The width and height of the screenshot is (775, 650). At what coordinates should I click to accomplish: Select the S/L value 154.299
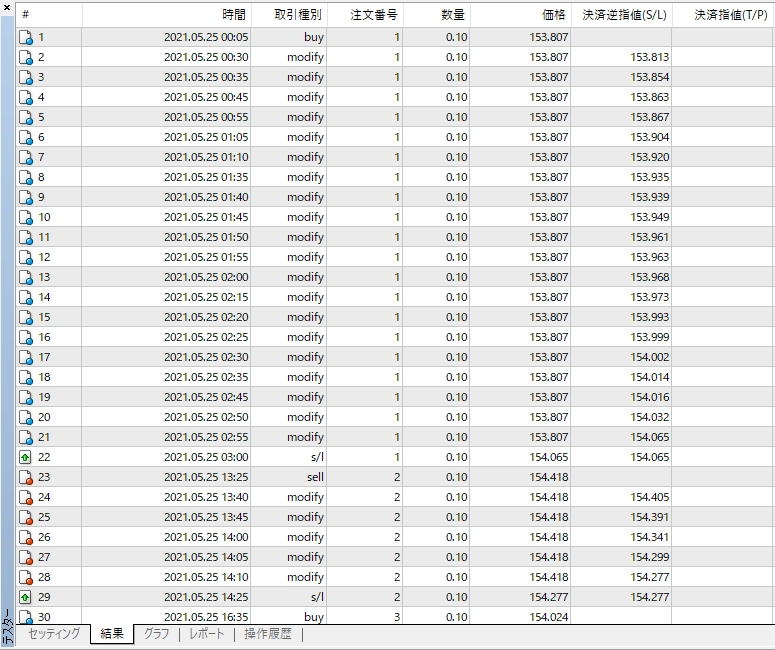(x=649, y=558)
